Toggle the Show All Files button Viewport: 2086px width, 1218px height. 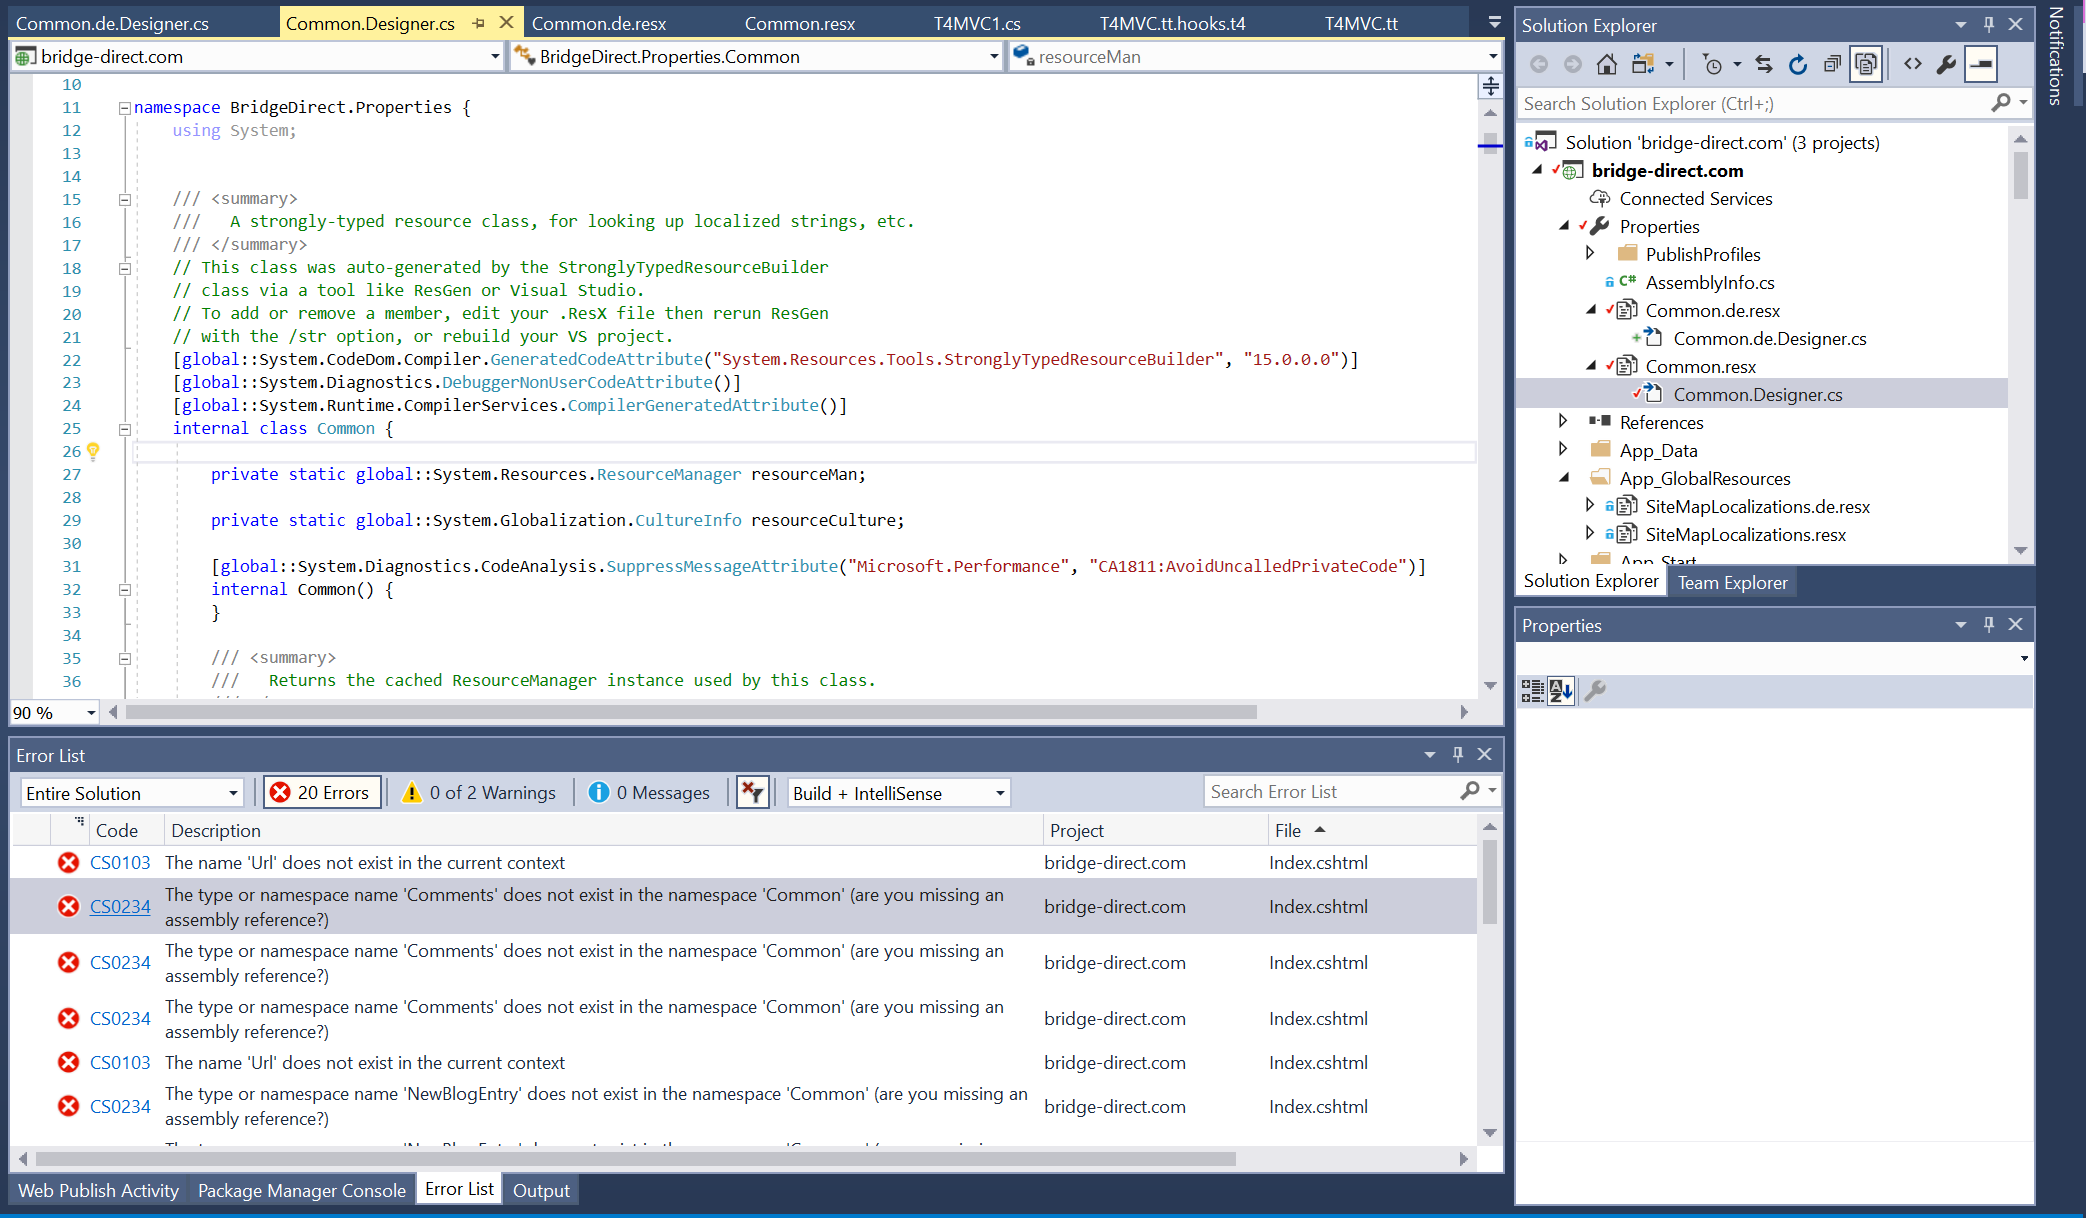pyautogui.click(x=1866, y=65)
